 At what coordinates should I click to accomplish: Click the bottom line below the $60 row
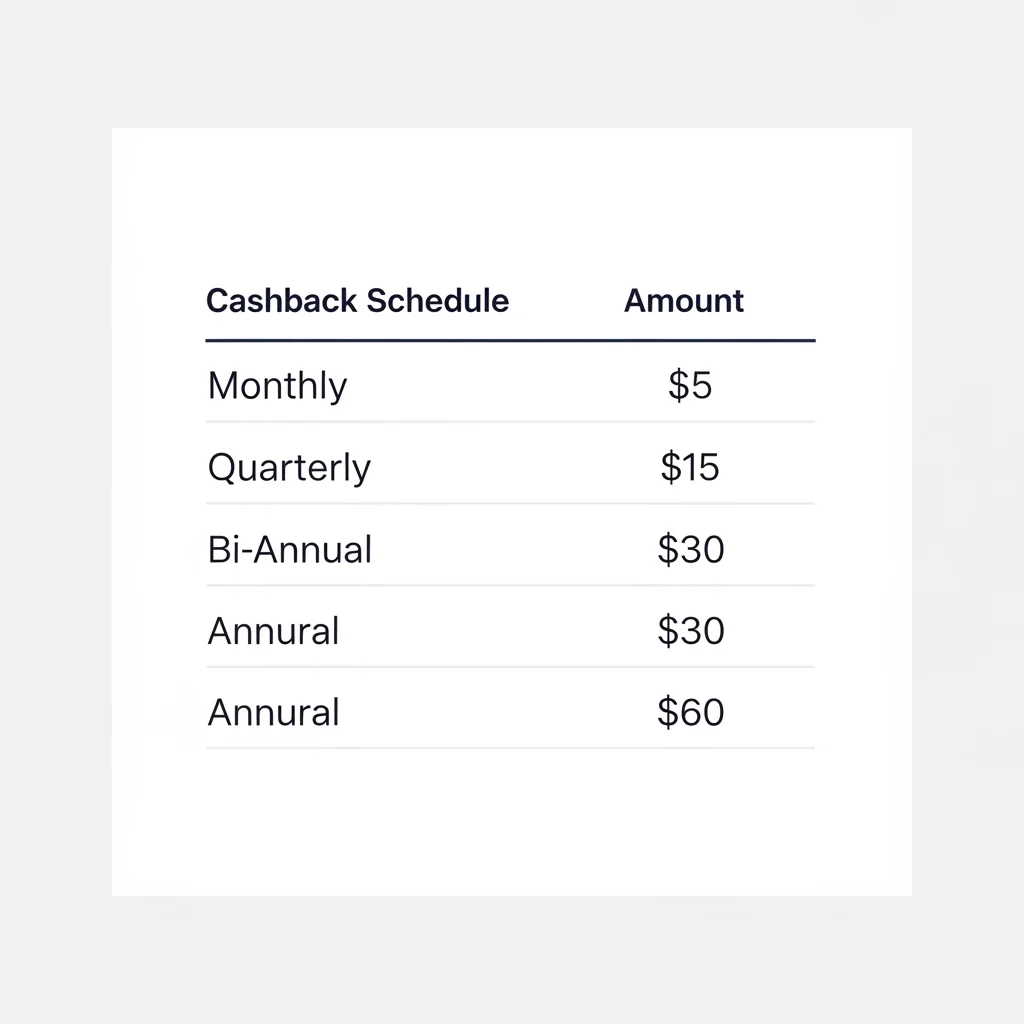pos(510,748)
